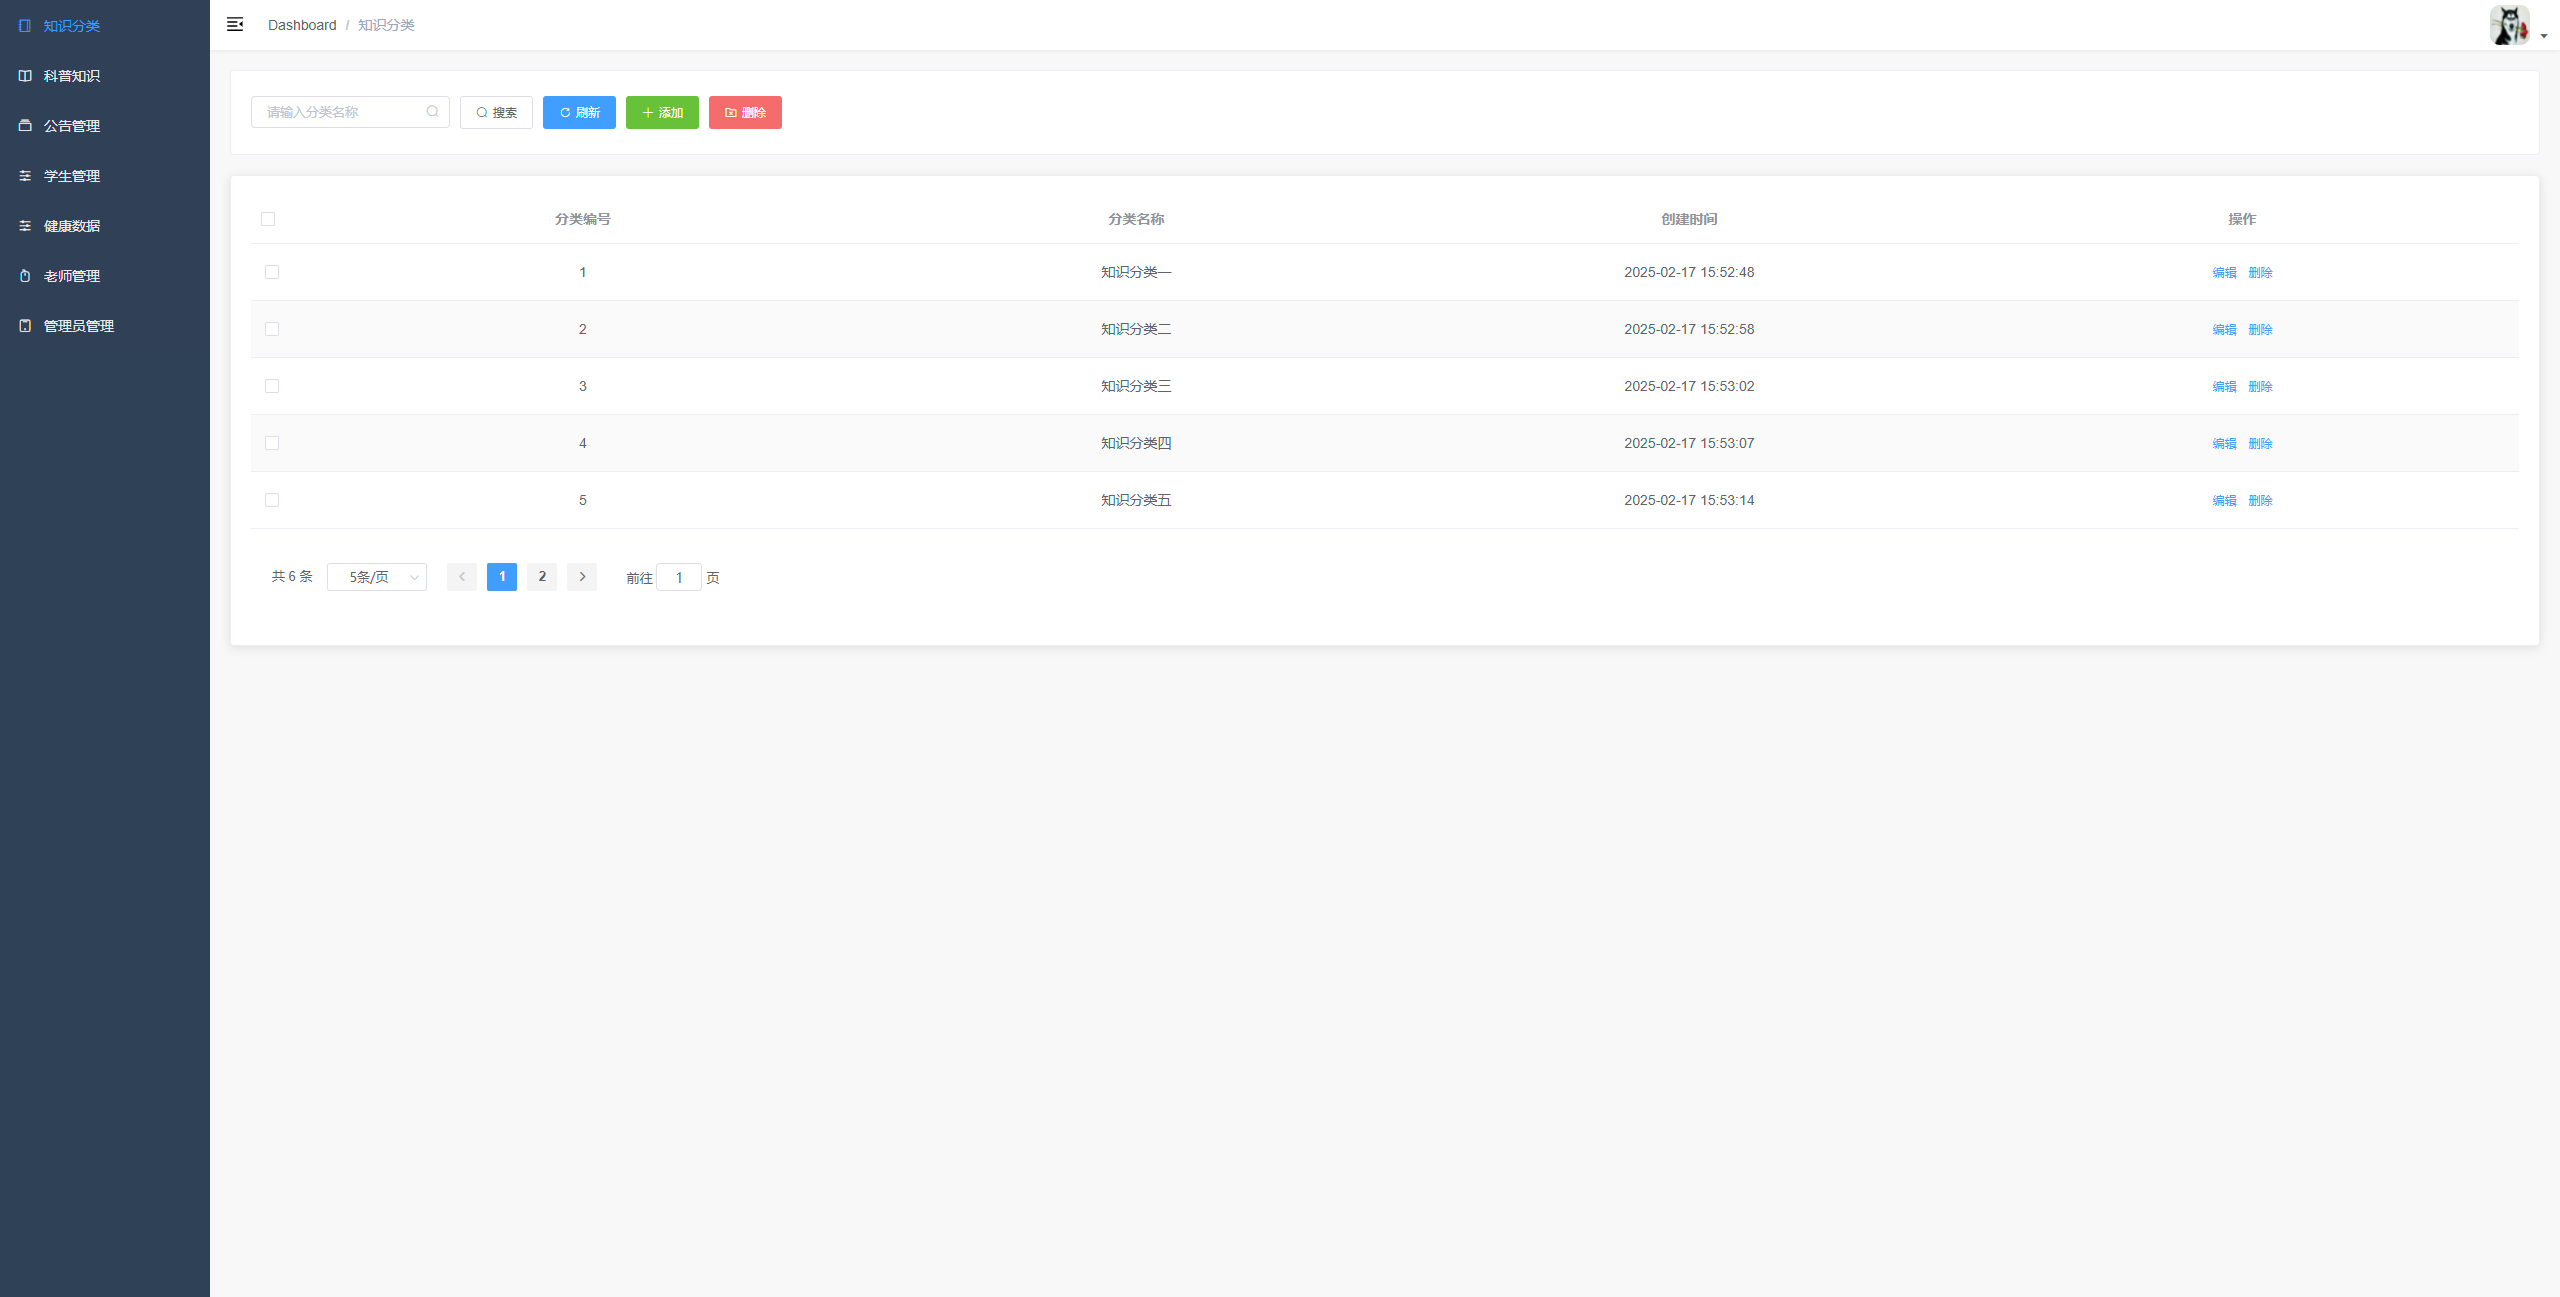Image resolution: width=2560 pixels, height=1297 pixels.
Task: Open the 健康数据 menu item
Action: [105, 226]
